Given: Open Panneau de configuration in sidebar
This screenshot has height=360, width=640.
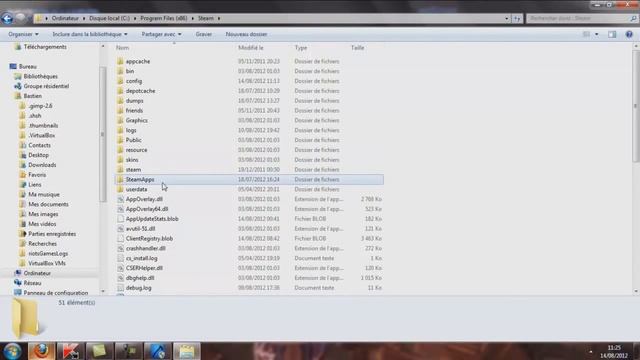Looking at the screenshot, I should 56,293.
